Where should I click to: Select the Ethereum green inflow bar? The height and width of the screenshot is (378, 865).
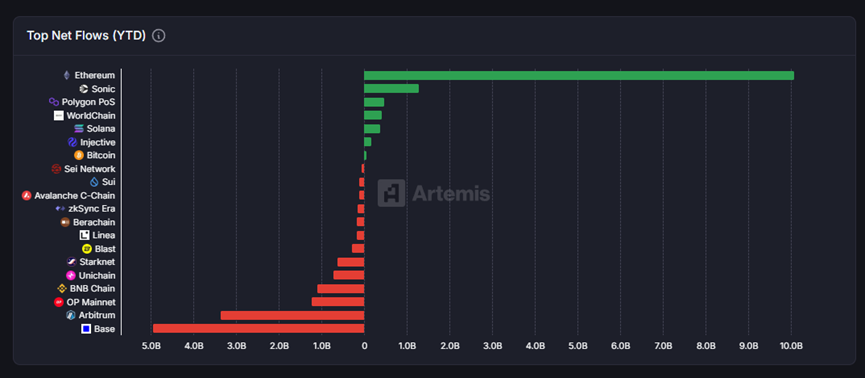click(x=579, y=76)
